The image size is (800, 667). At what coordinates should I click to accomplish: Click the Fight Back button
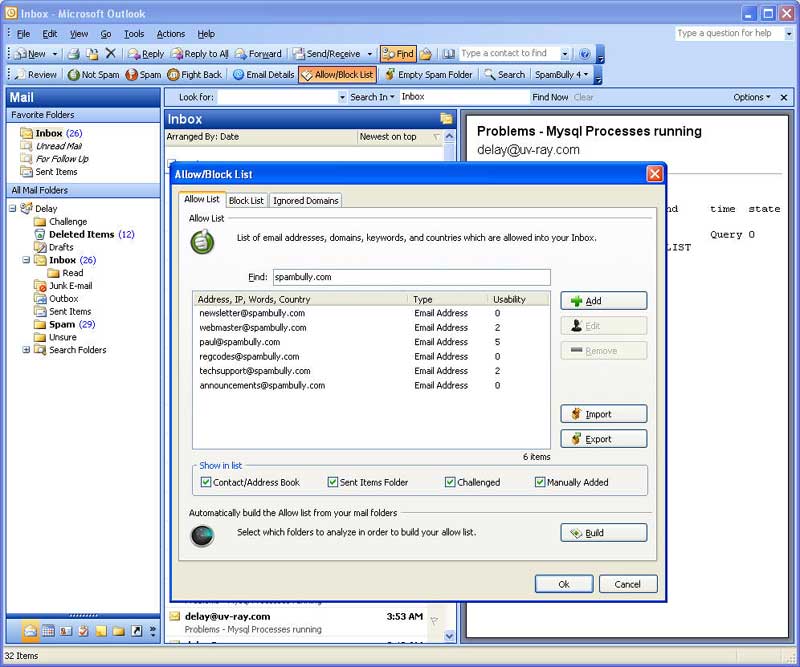[194, 75]
